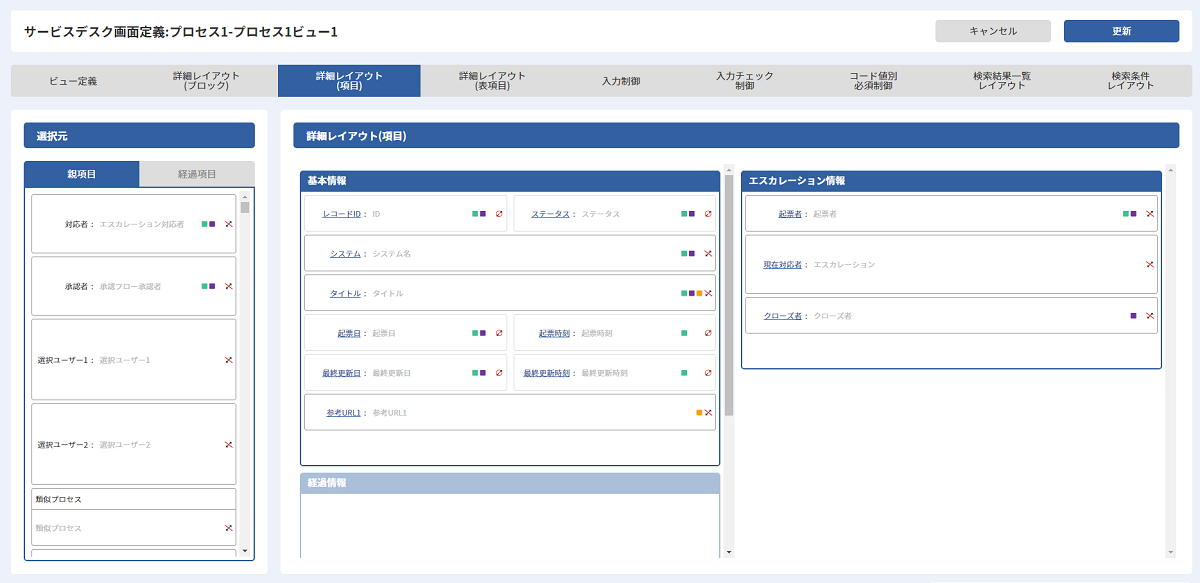Click the クローズ者 label link

[783, 316]
